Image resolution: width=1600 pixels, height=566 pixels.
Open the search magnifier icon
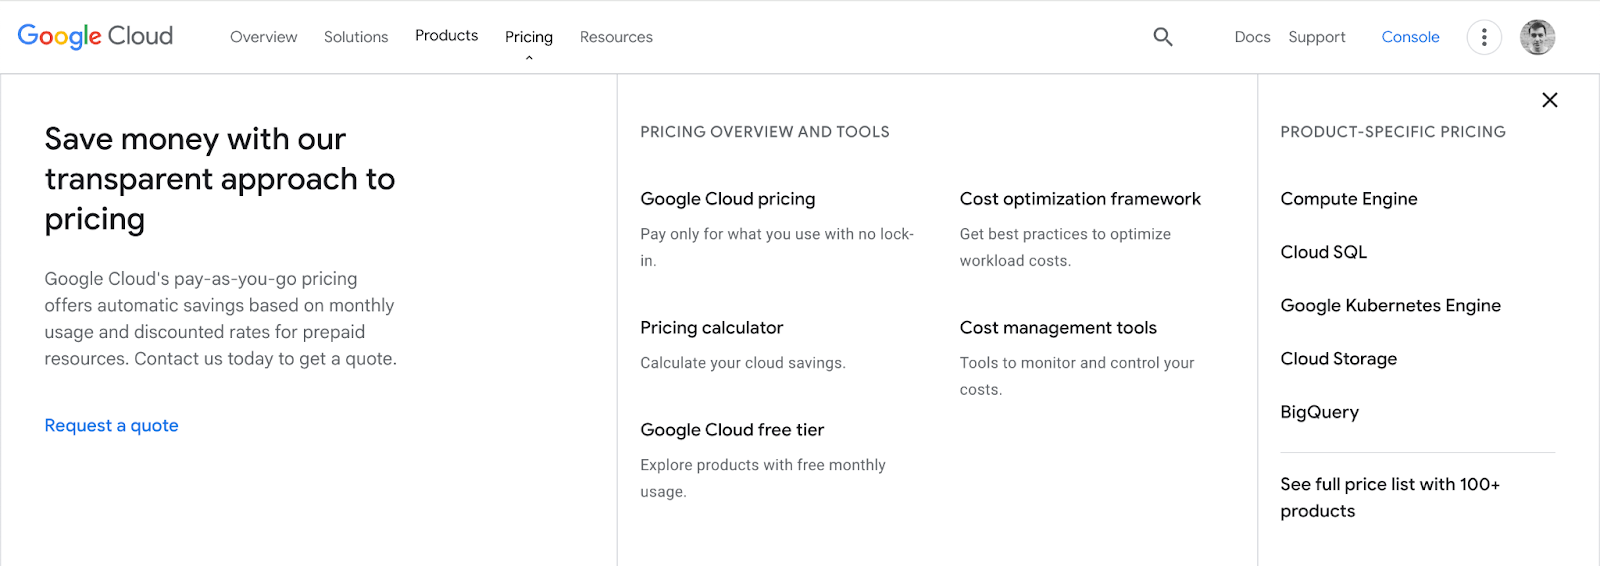coord(1162,37)
